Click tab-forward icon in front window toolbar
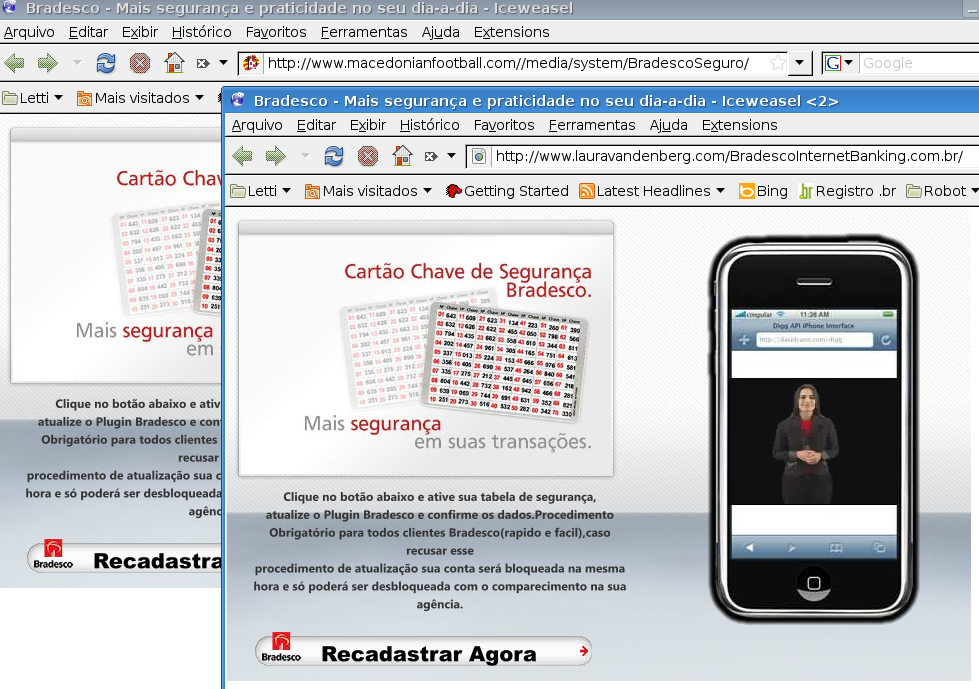 click(431, 156)
